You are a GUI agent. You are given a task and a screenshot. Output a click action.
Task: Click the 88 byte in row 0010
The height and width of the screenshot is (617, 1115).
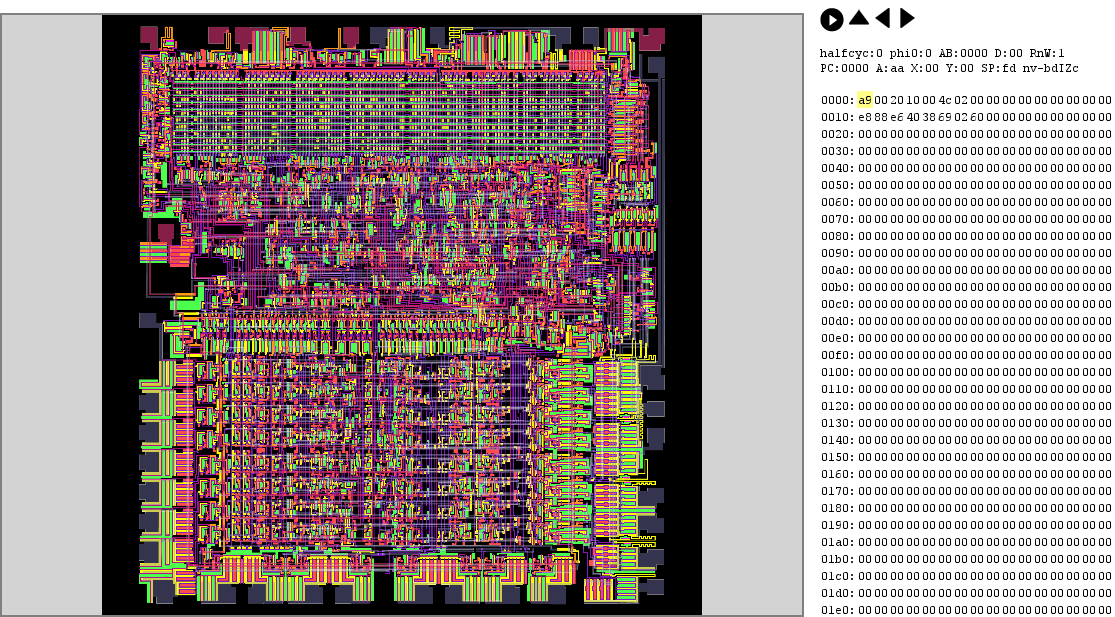coord(881,117)
